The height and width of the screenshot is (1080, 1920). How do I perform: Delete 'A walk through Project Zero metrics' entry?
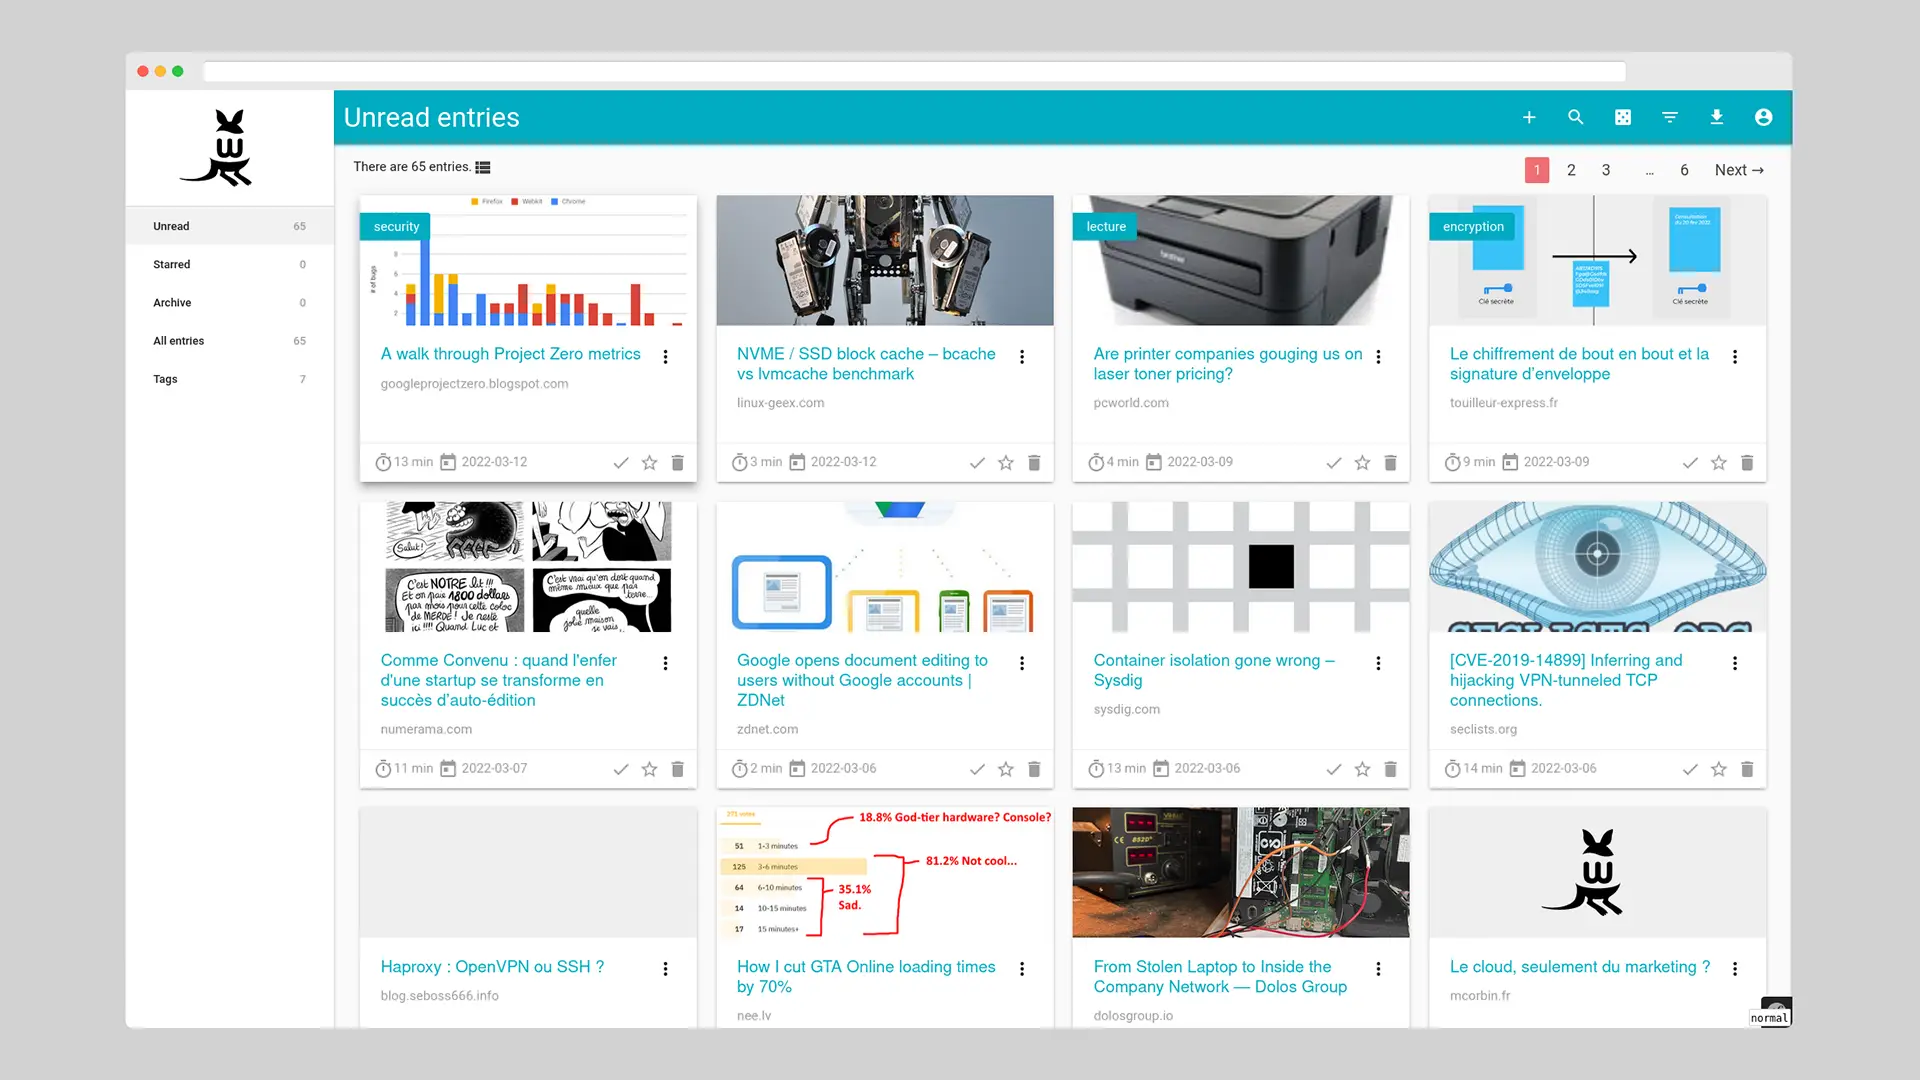(x=677, y=462)
